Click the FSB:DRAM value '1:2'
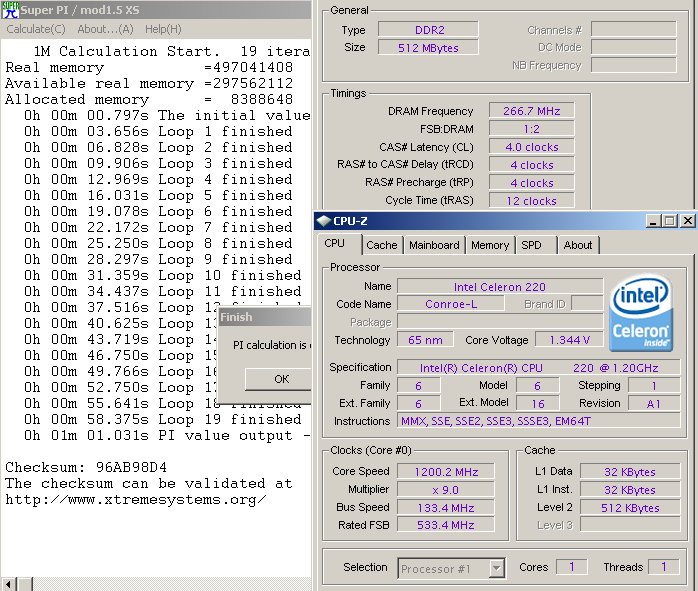 pyautogui.click(x=532, y=129)
